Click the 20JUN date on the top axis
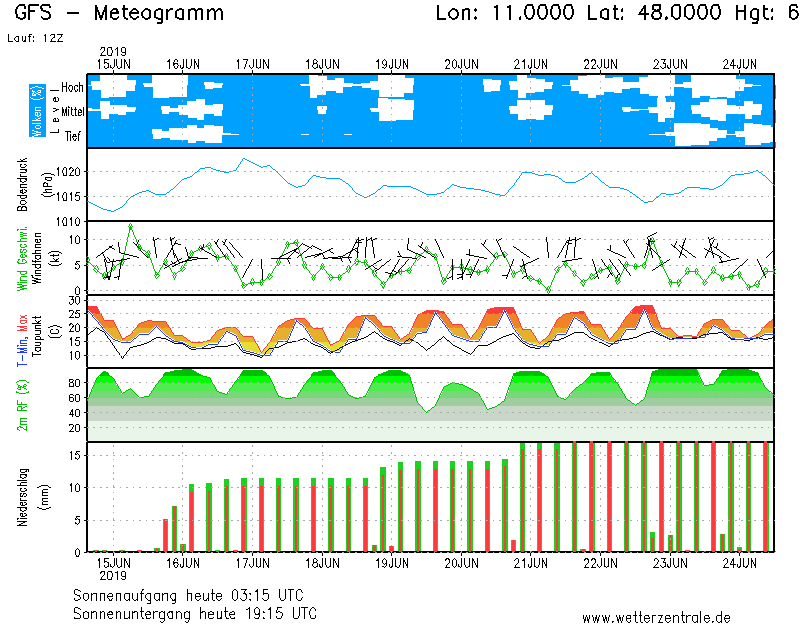The image size is (800, 625). coord(460,64)
